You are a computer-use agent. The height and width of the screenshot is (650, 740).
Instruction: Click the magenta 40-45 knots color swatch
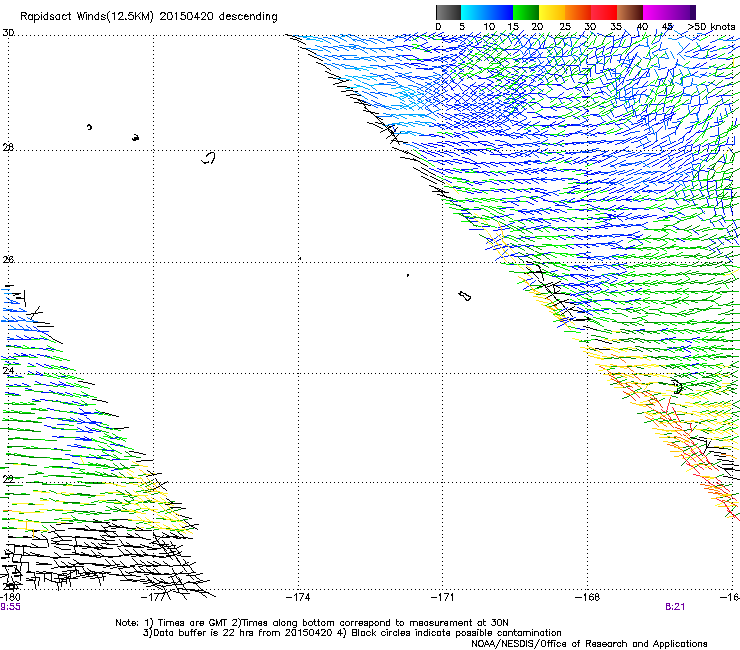[656, 12]
